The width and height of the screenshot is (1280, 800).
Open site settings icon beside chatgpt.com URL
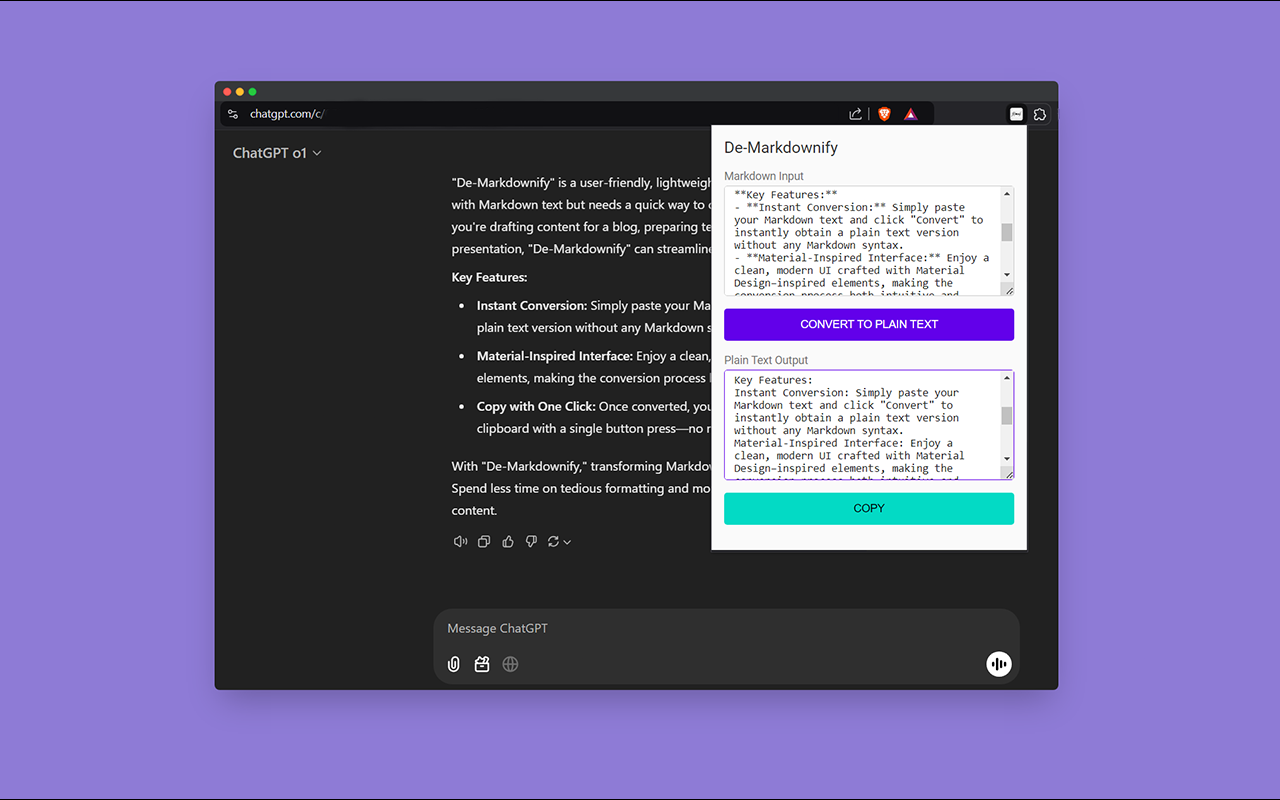click(x=233, y=114)
